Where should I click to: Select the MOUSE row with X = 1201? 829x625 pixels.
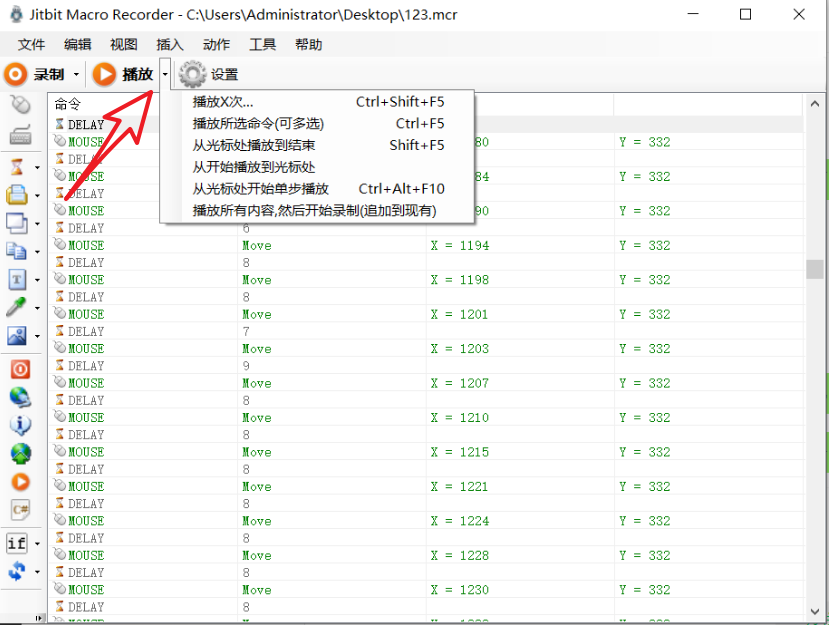[x=426, y=314]
